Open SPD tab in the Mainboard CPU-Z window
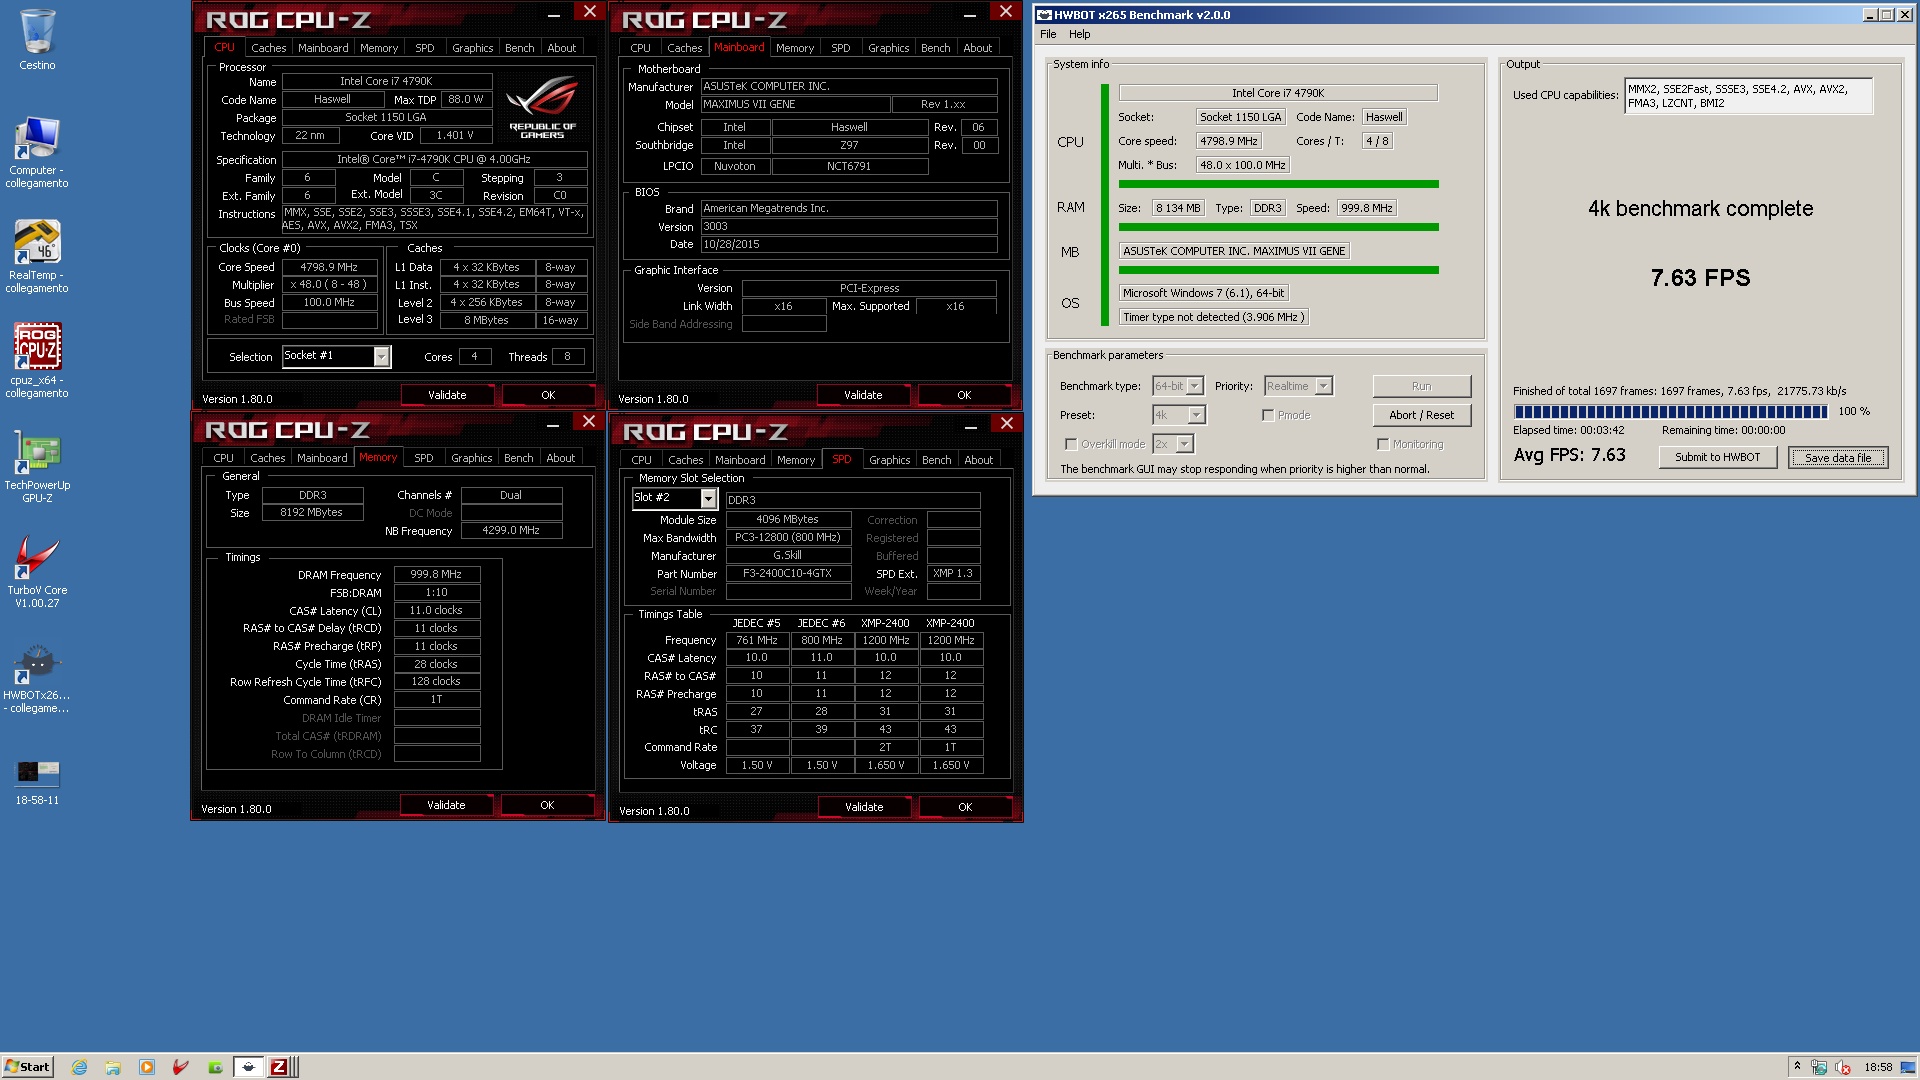 point(840,48)
